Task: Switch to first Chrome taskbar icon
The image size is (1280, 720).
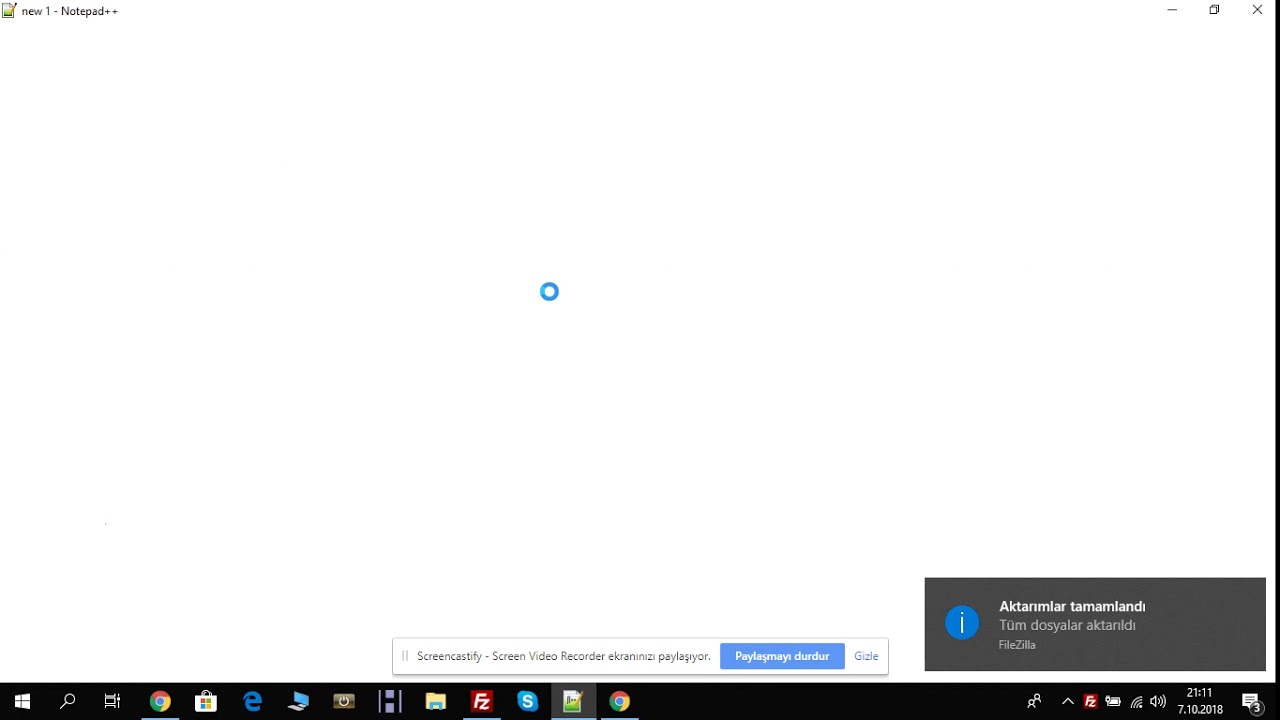Action: tap(160, 701)
